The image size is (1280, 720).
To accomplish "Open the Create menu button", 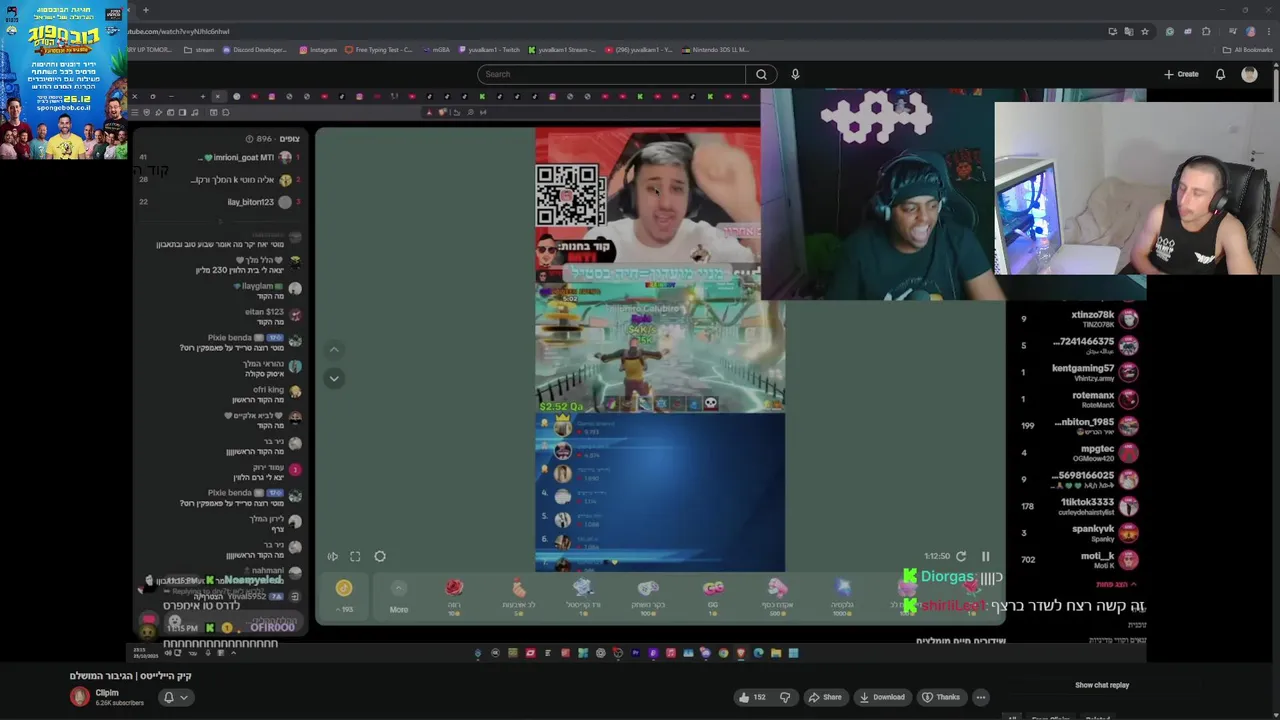I will pos(1181,74).
